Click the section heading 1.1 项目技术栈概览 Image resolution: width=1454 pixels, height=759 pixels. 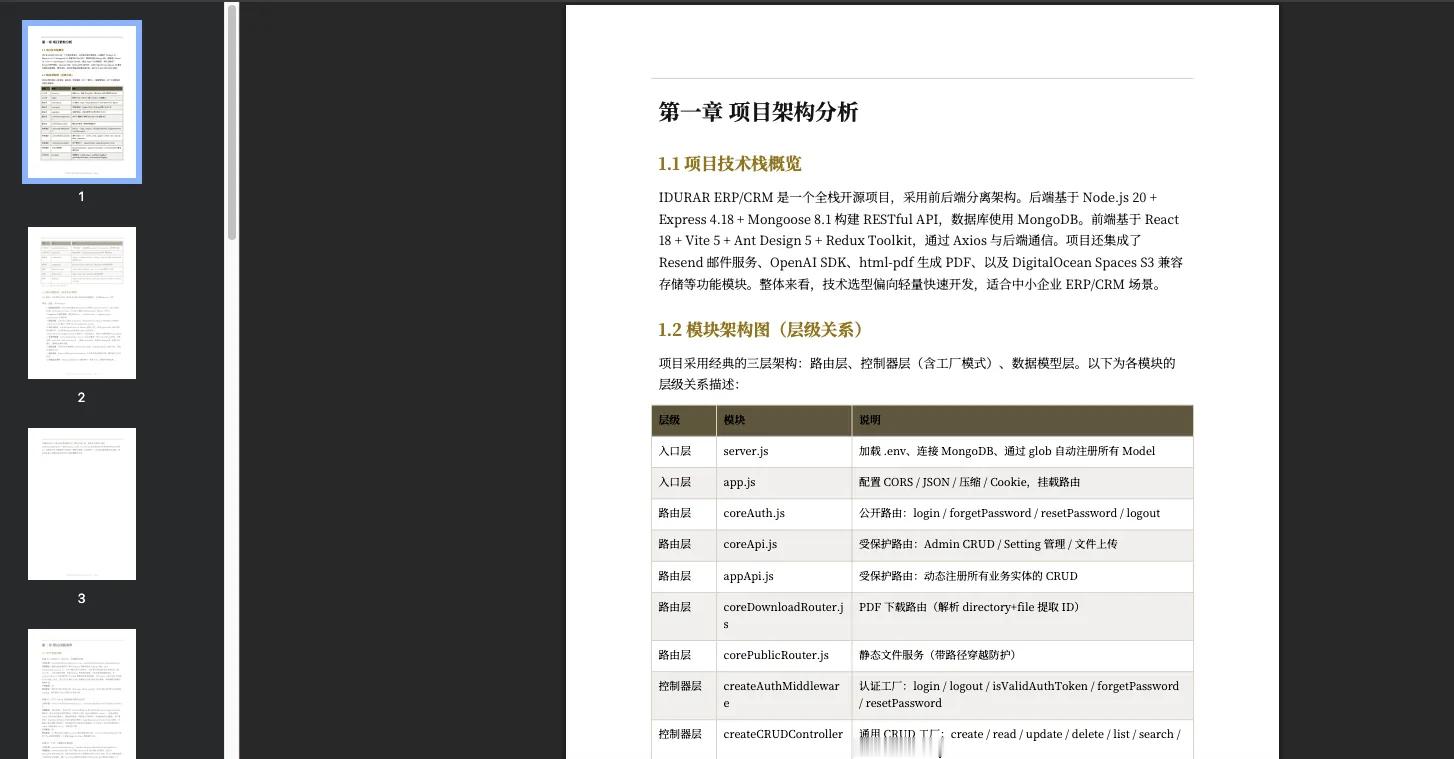[730, 164]
